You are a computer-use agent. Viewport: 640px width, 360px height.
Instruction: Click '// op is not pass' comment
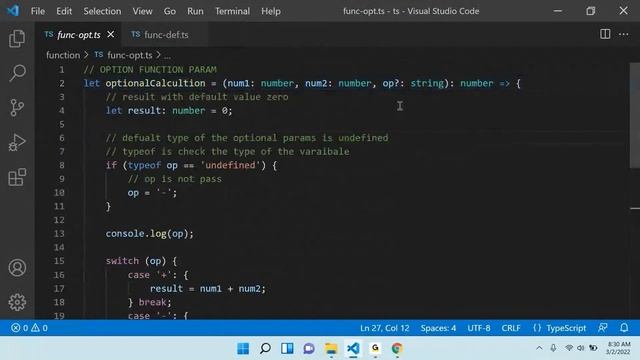[175, 179]
